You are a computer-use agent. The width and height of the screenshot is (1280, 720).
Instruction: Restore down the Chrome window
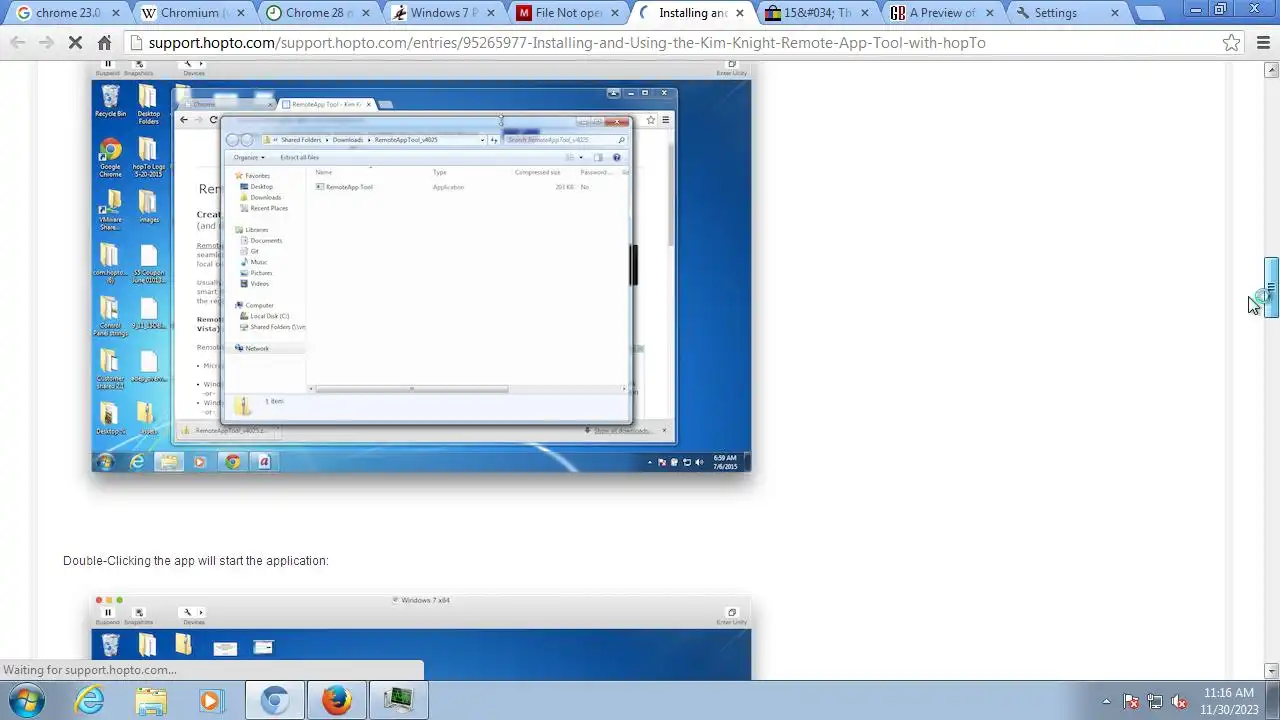click(1220, 9)
